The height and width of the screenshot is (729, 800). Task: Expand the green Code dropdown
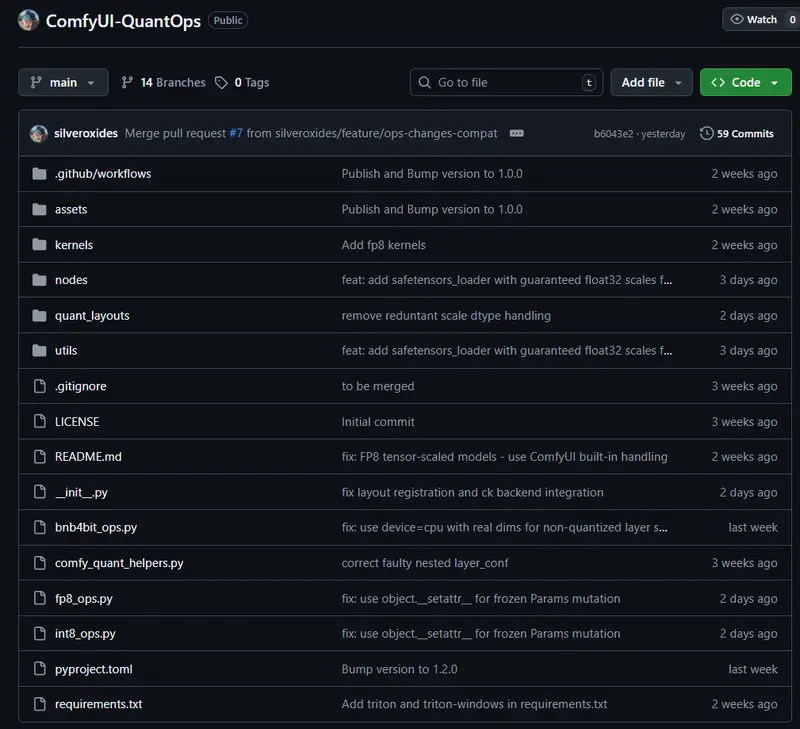[x=745, y=82]
